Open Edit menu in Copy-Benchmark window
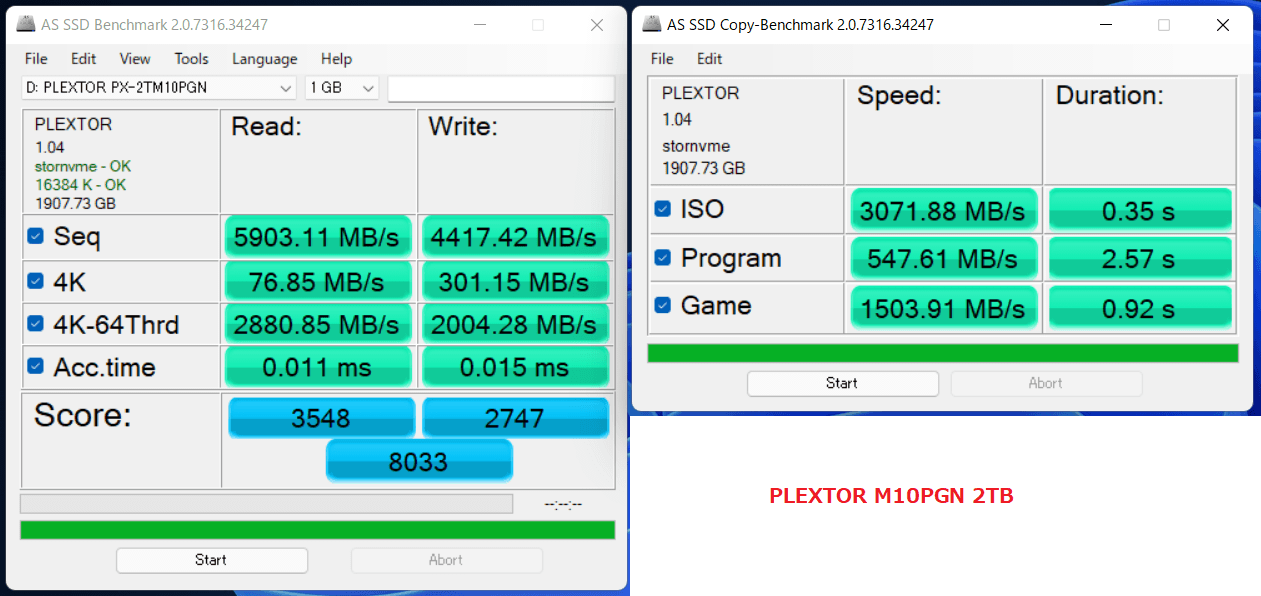Screen dimensions: 1261x596 710,59
